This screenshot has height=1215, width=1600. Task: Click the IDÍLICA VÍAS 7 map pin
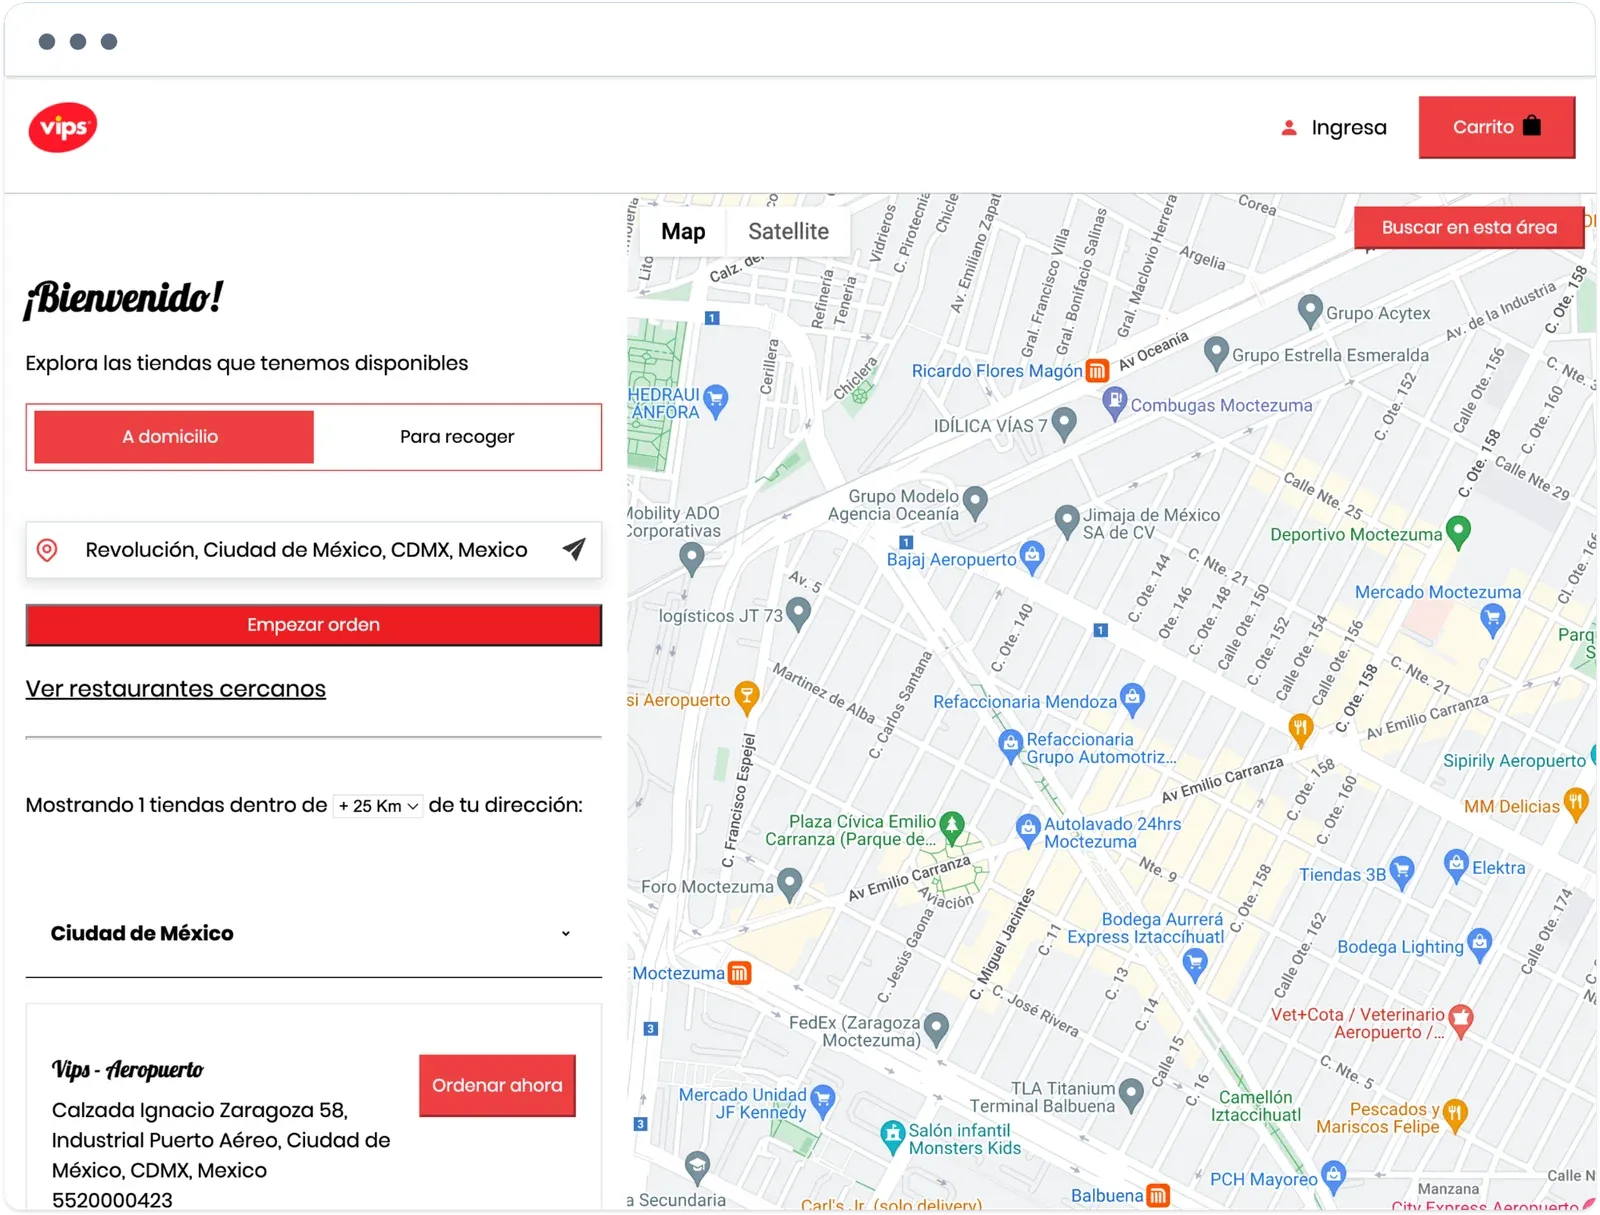[1064, 423]
